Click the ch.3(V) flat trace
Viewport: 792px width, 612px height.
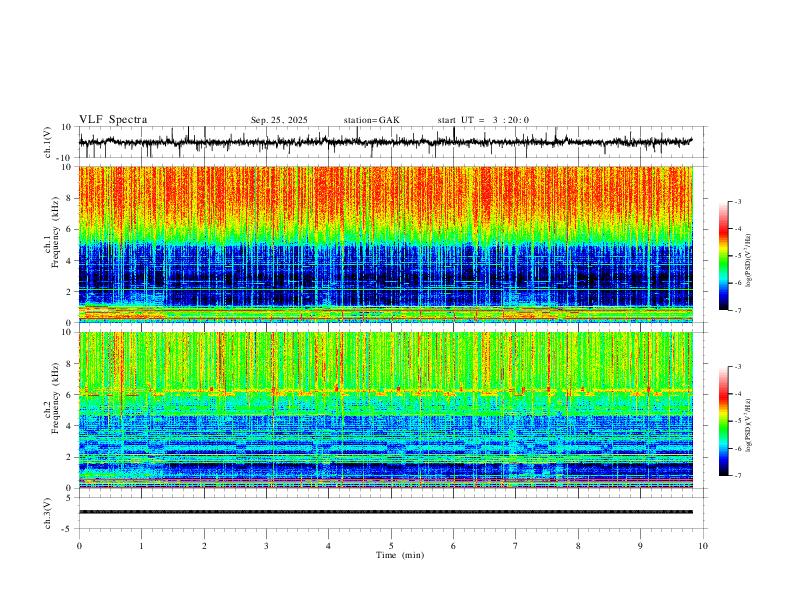point(385,512)
